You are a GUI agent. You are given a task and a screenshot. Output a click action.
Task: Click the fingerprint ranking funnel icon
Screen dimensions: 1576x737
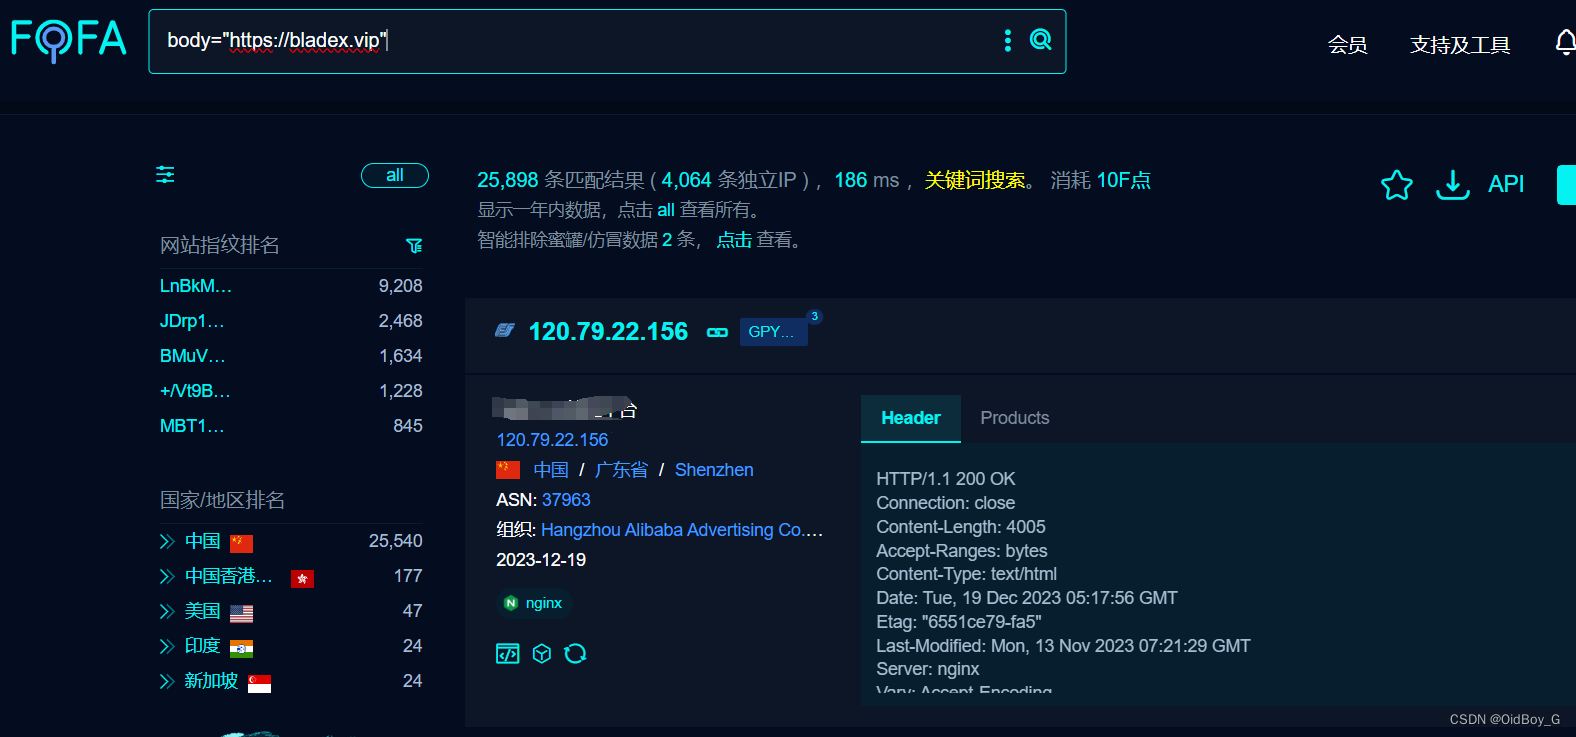(414, 246)
